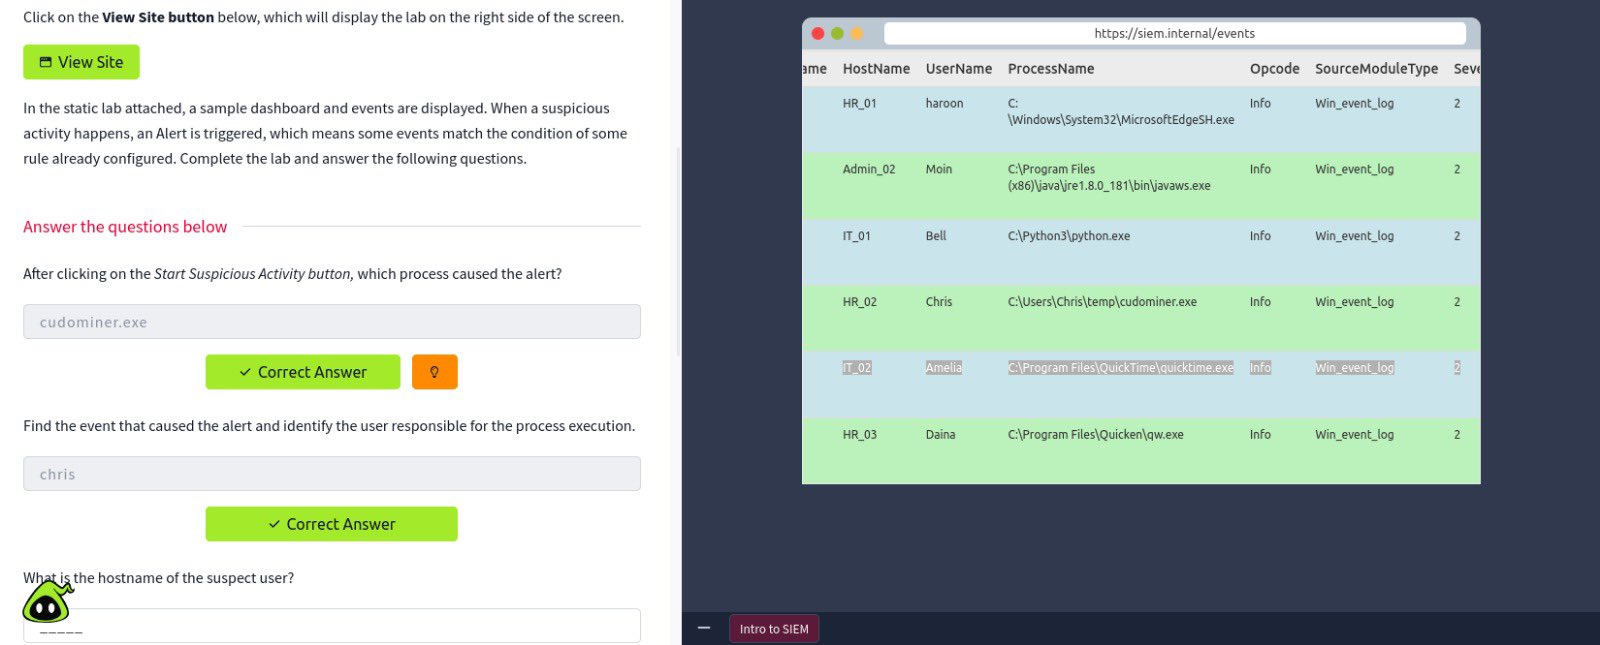
Task: Click the green mascot icon at bottom left
Action: (47, 602)
